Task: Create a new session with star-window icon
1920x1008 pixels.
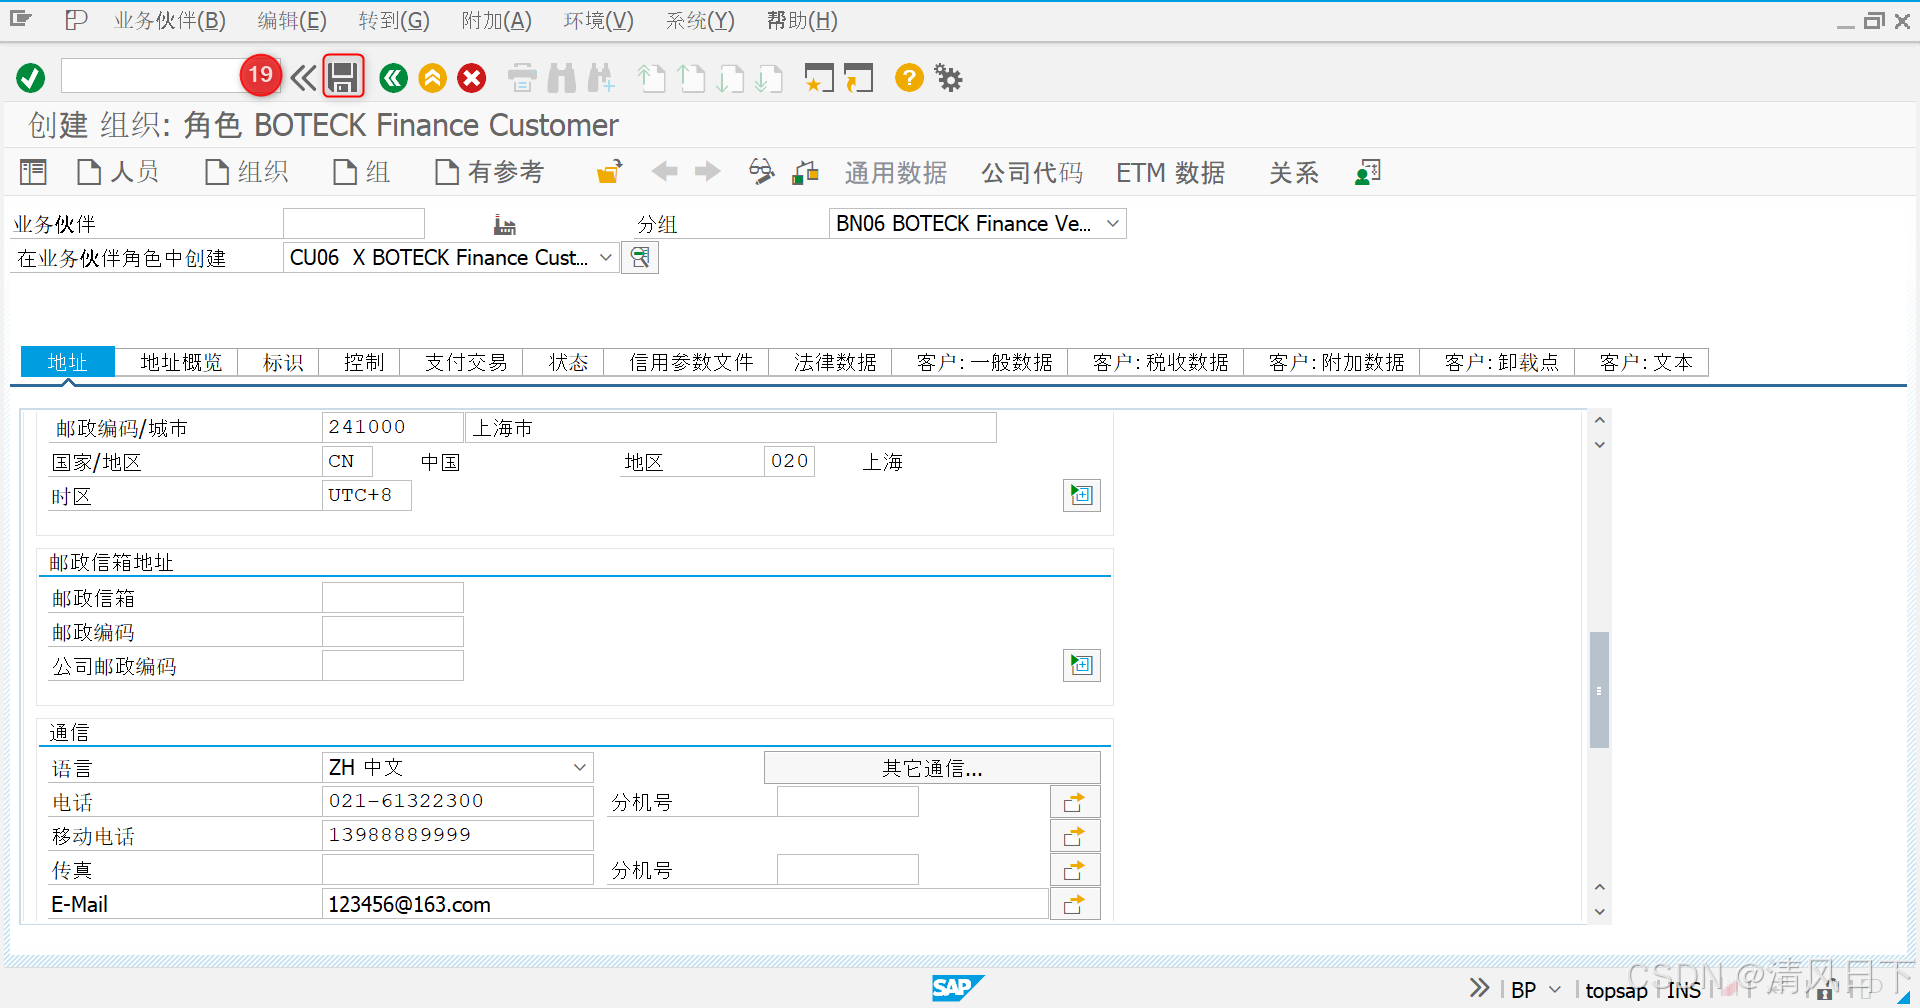Action: (x=819, y=77)
